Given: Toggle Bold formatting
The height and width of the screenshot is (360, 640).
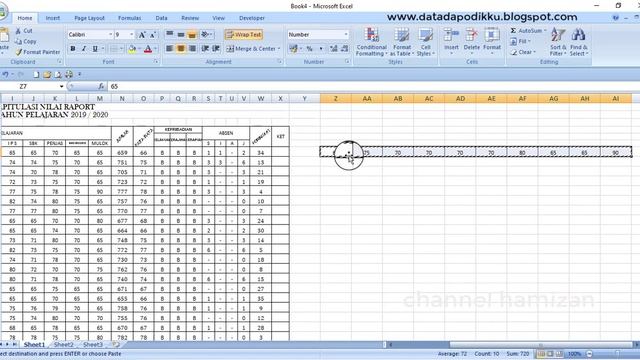Looking at the screenshot, I should click(x=73, y=49).
